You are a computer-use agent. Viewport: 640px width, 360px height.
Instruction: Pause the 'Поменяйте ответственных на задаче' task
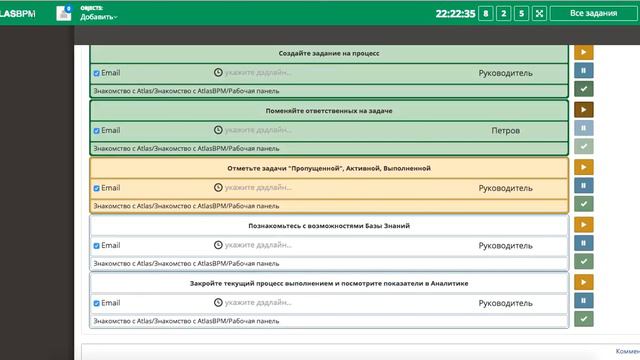(x=584, y=128)
